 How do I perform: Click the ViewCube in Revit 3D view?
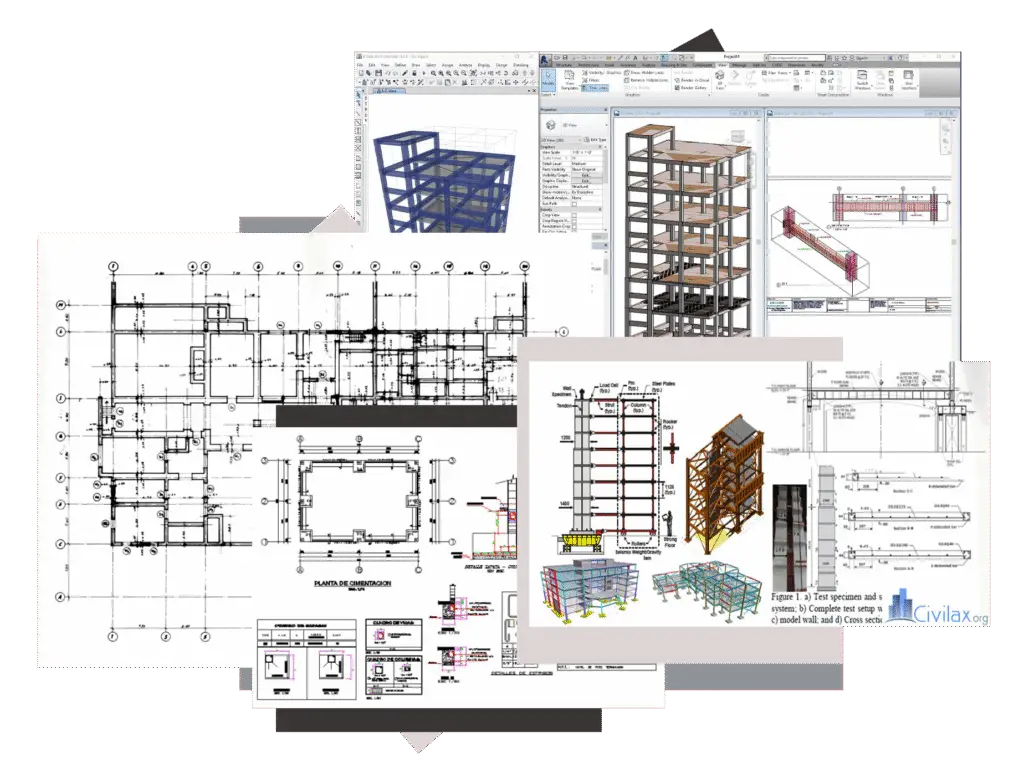coord(737,137)
